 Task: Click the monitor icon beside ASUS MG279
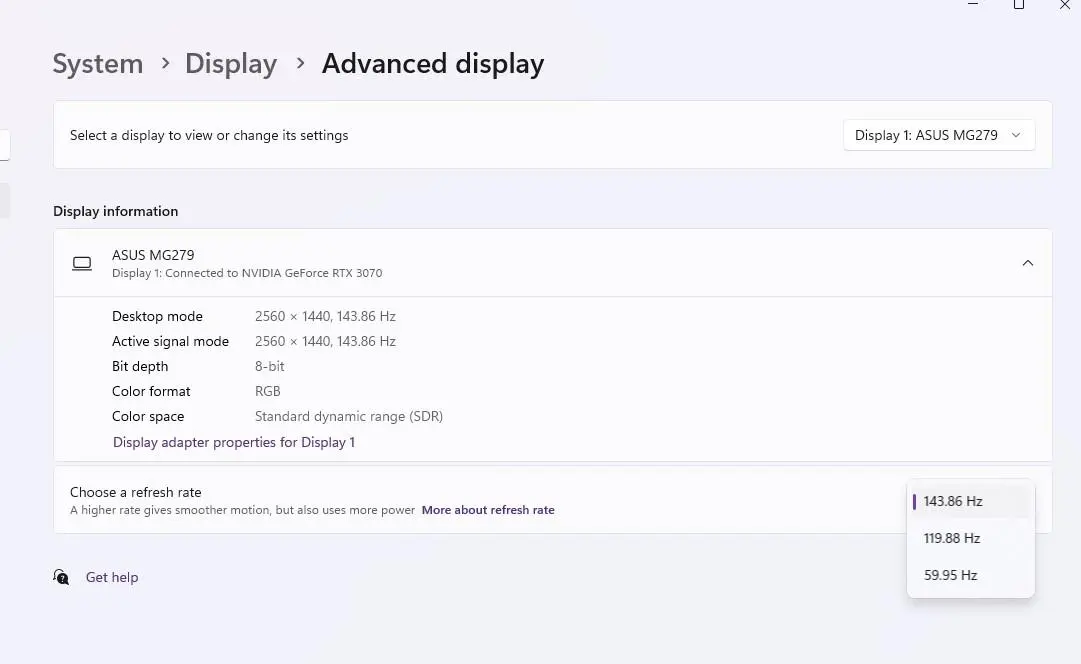[x=82, y=263]
